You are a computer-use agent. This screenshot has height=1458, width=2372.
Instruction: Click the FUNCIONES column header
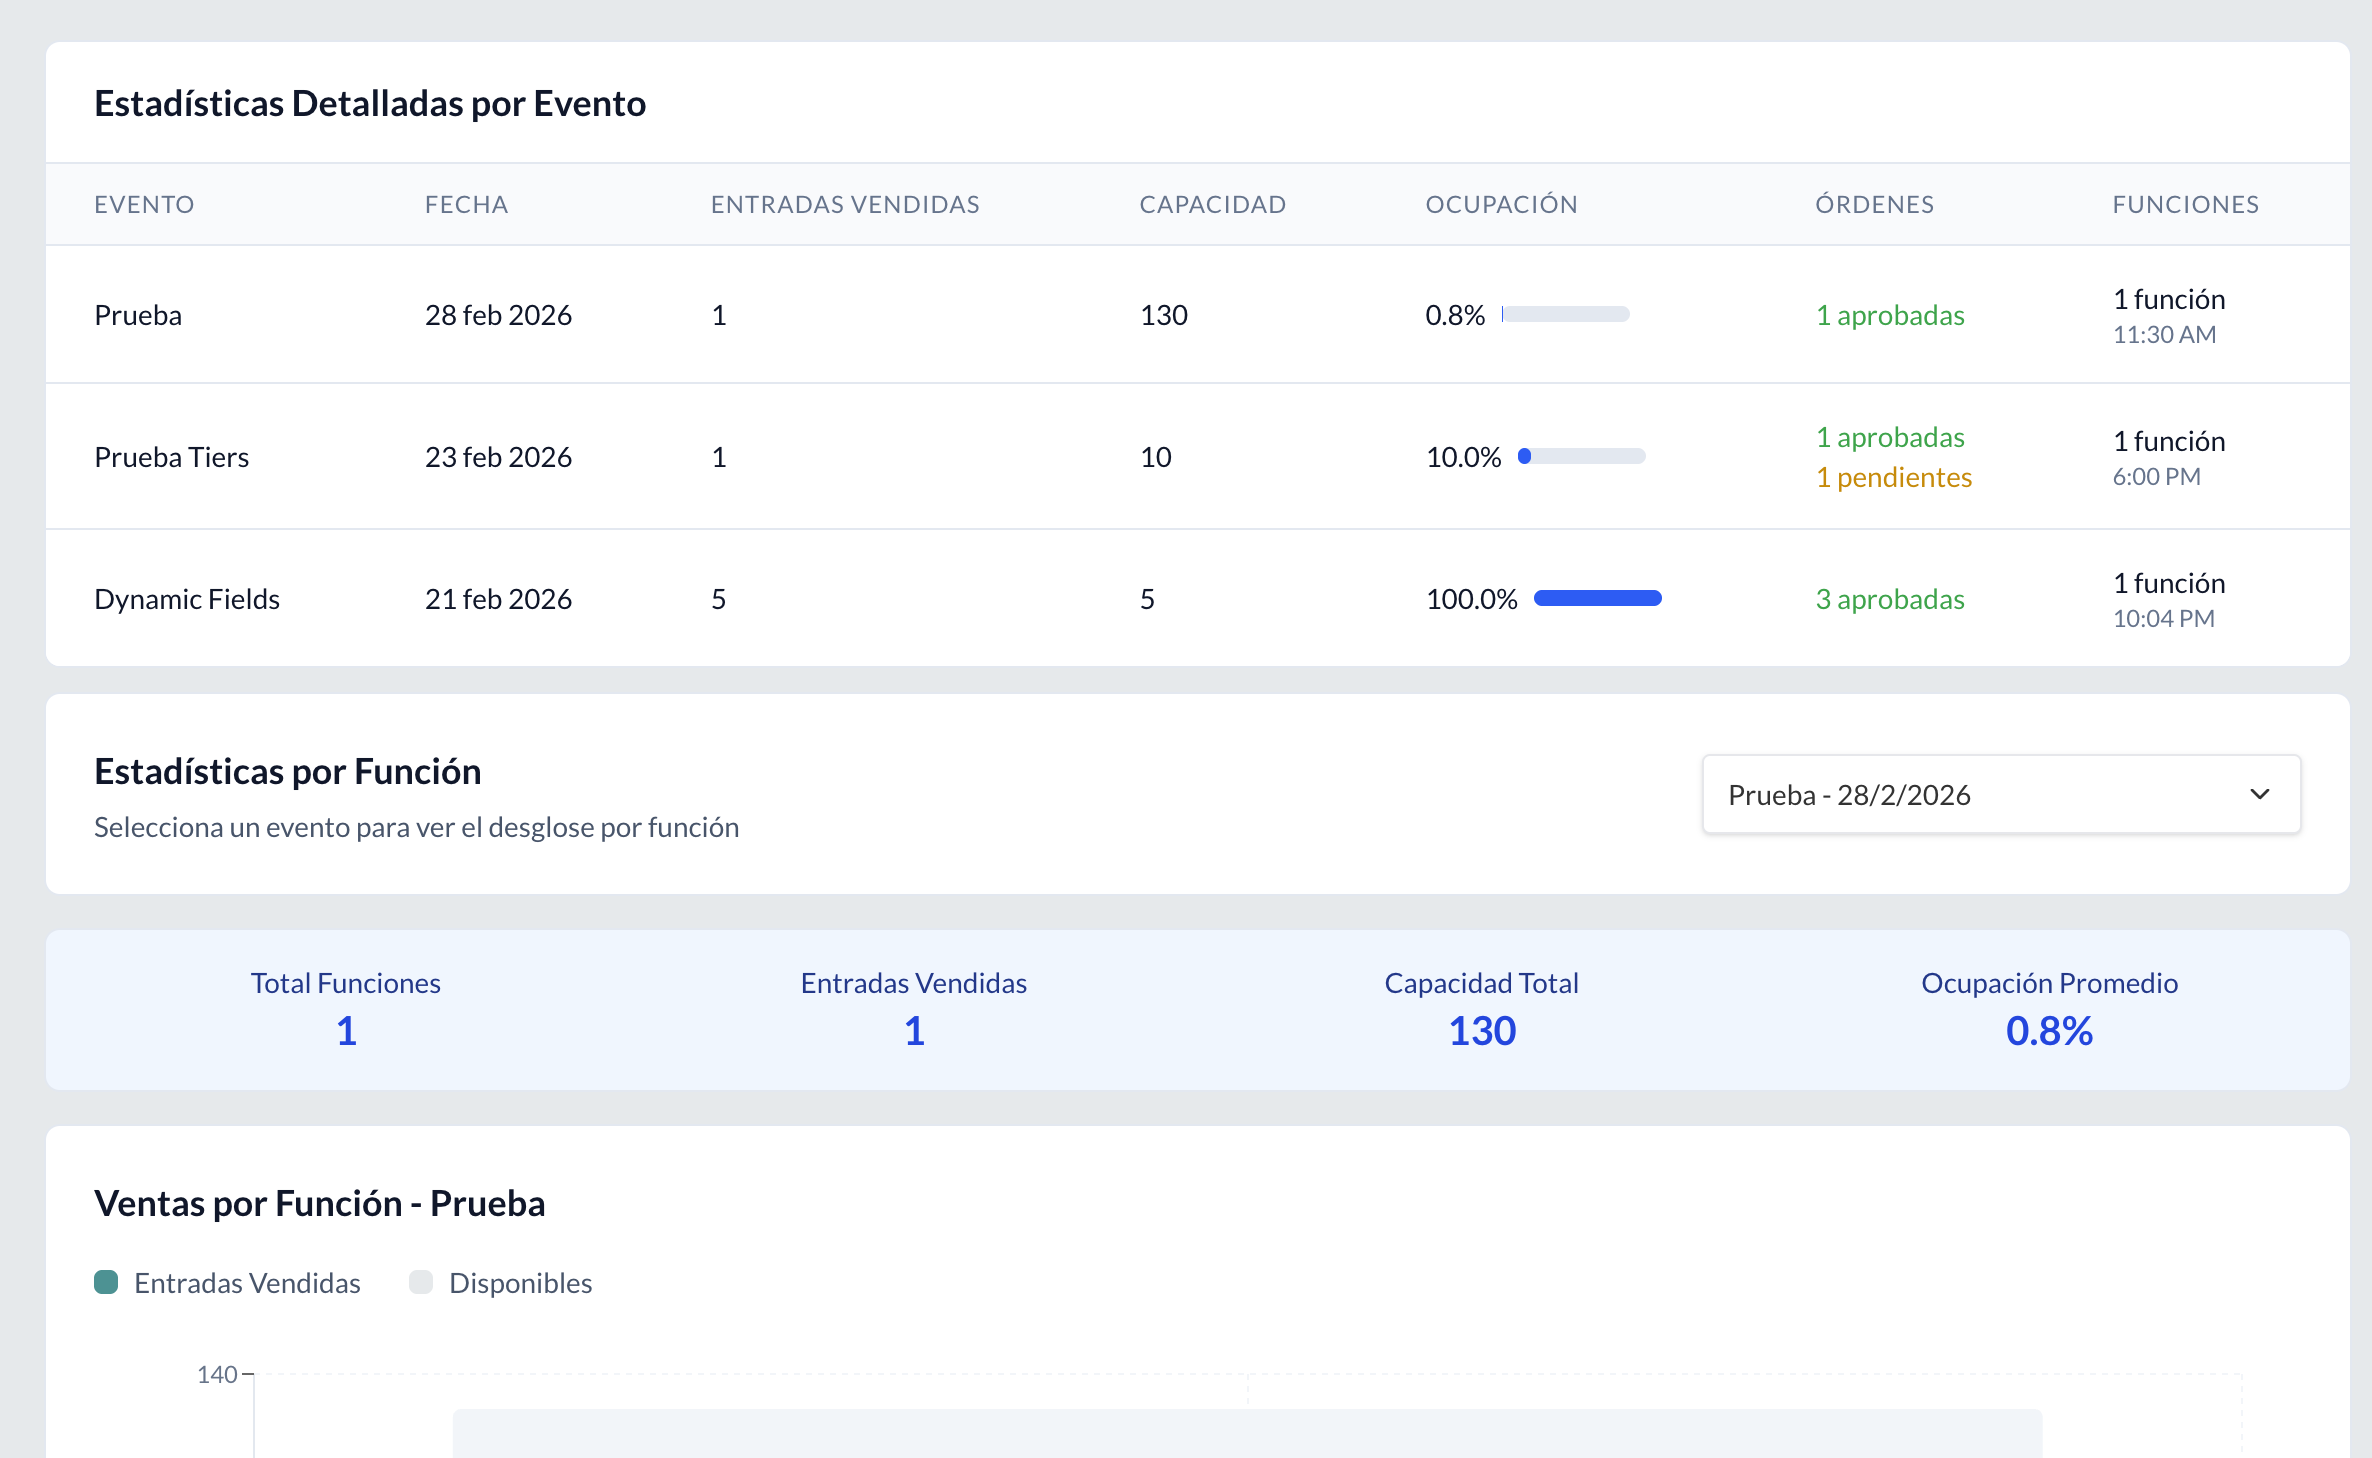(2185, 204)
